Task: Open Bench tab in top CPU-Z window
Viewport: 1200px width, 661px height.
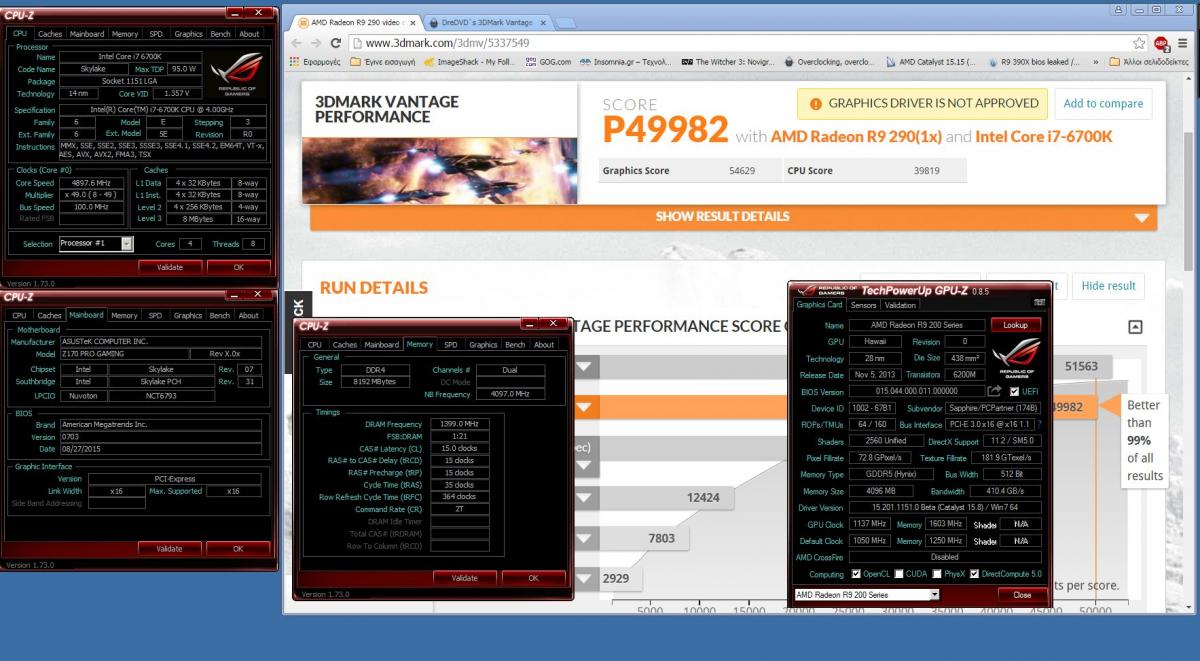Action: 220,33
